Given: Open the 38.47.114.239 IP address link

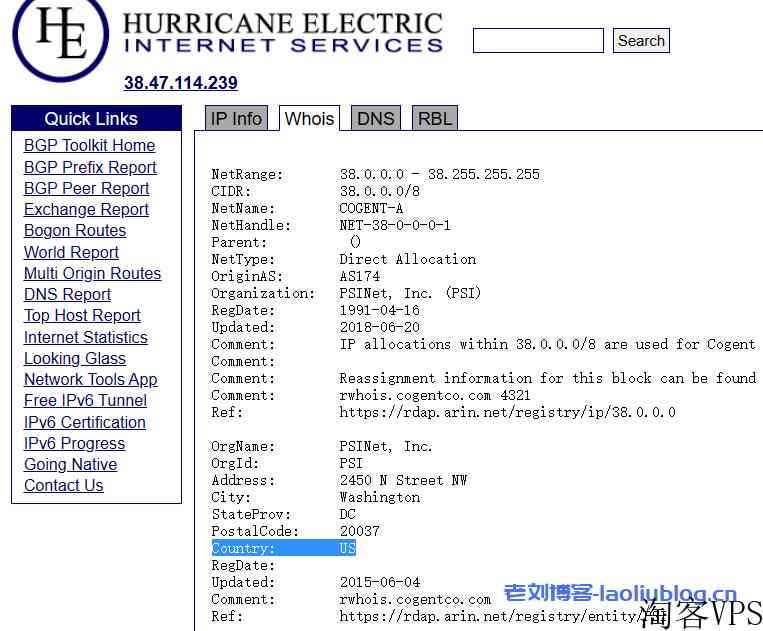Looking at the screenshot, I should click(x=180, y=83).
